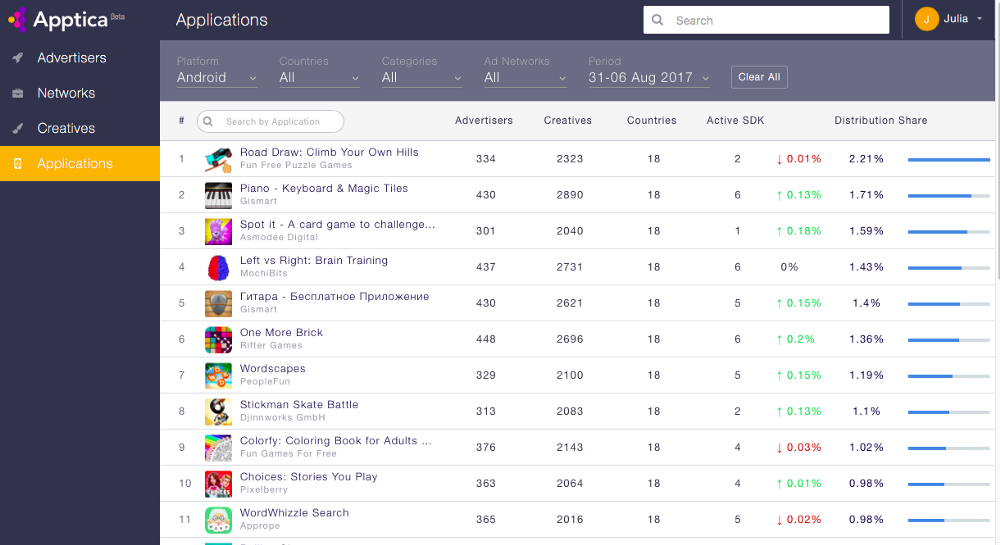Screen dimensions: 1000x545
Task: Click the Advertisers rocket icon
Action: [18, 58]
